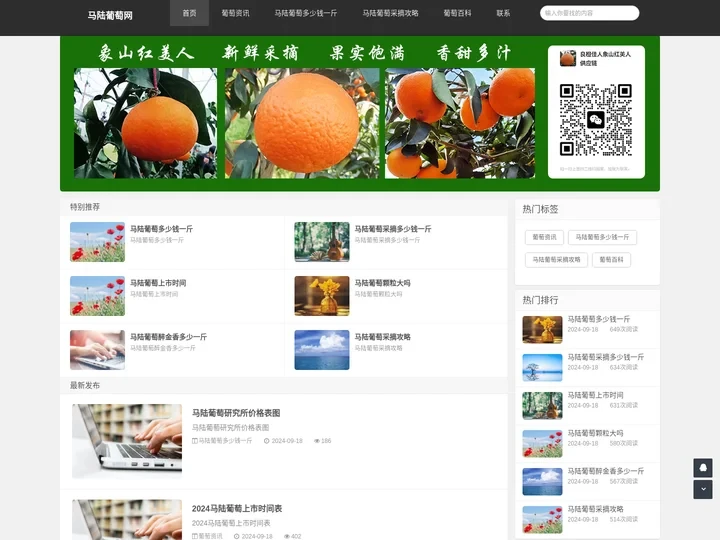The image size is (720, 540).
Task: Open latest post 马陆葡萄研究所价格表图
Action: (236, 413)
